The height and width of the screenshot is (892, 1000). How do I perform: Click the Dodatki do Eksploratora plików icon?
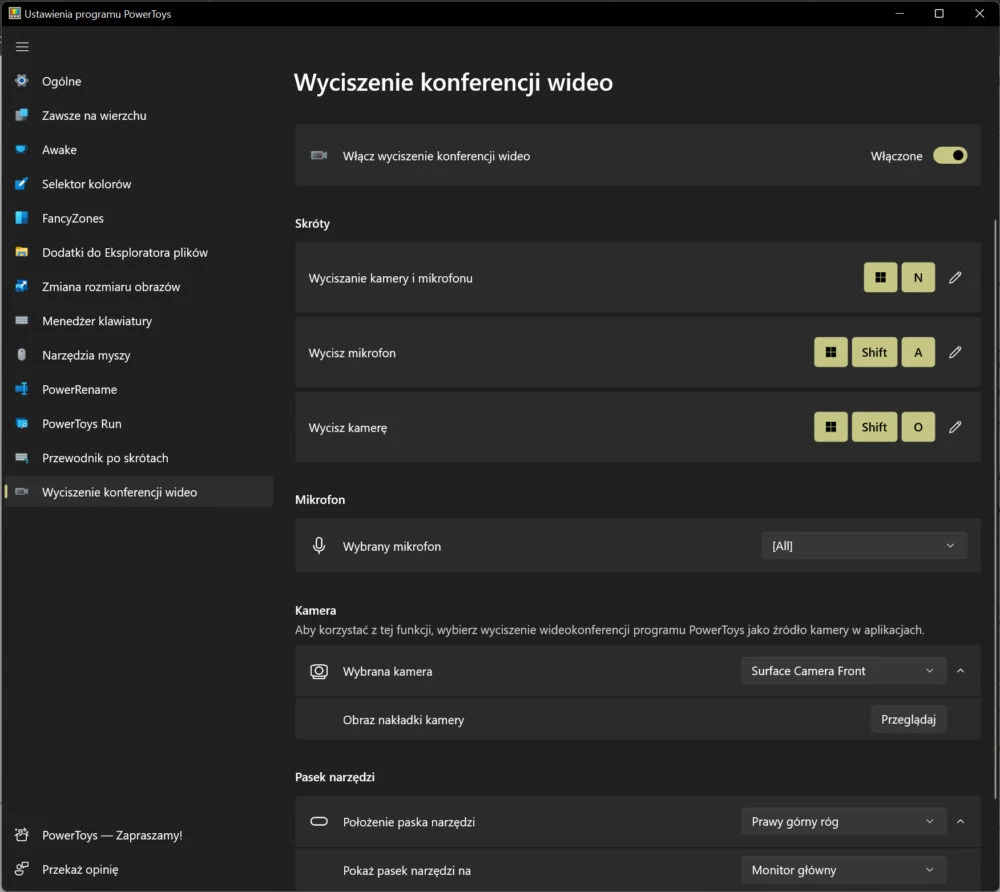(x=22, y=252)
